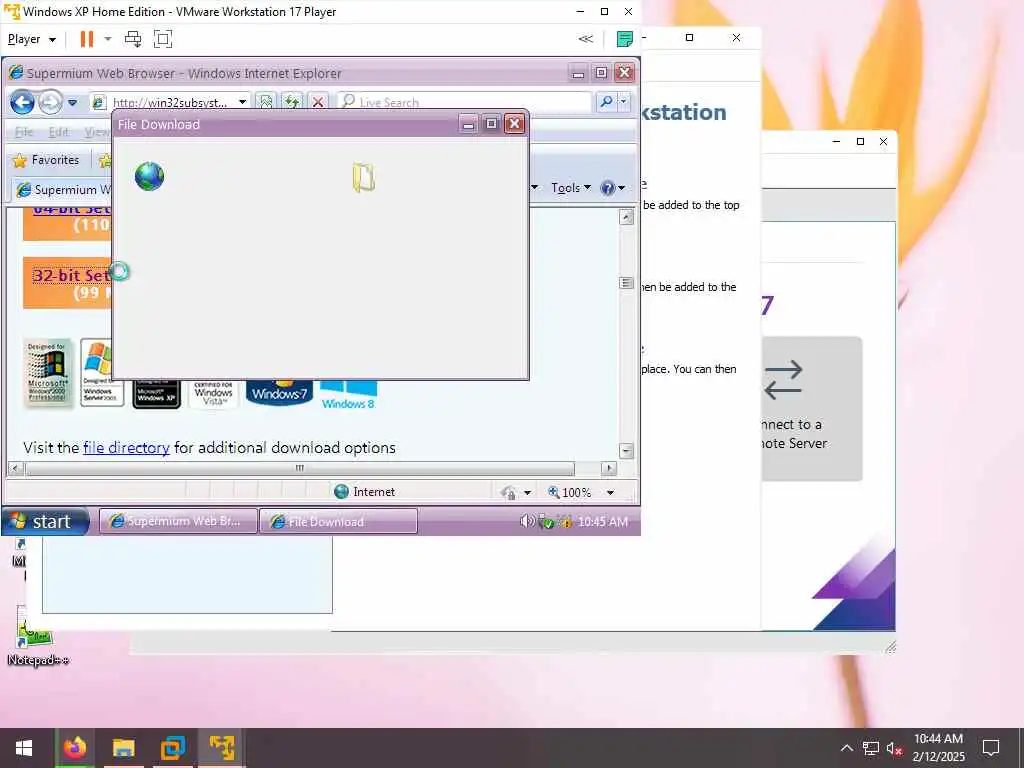Click the horizontal scrollbar right arrow

point(609,468)
